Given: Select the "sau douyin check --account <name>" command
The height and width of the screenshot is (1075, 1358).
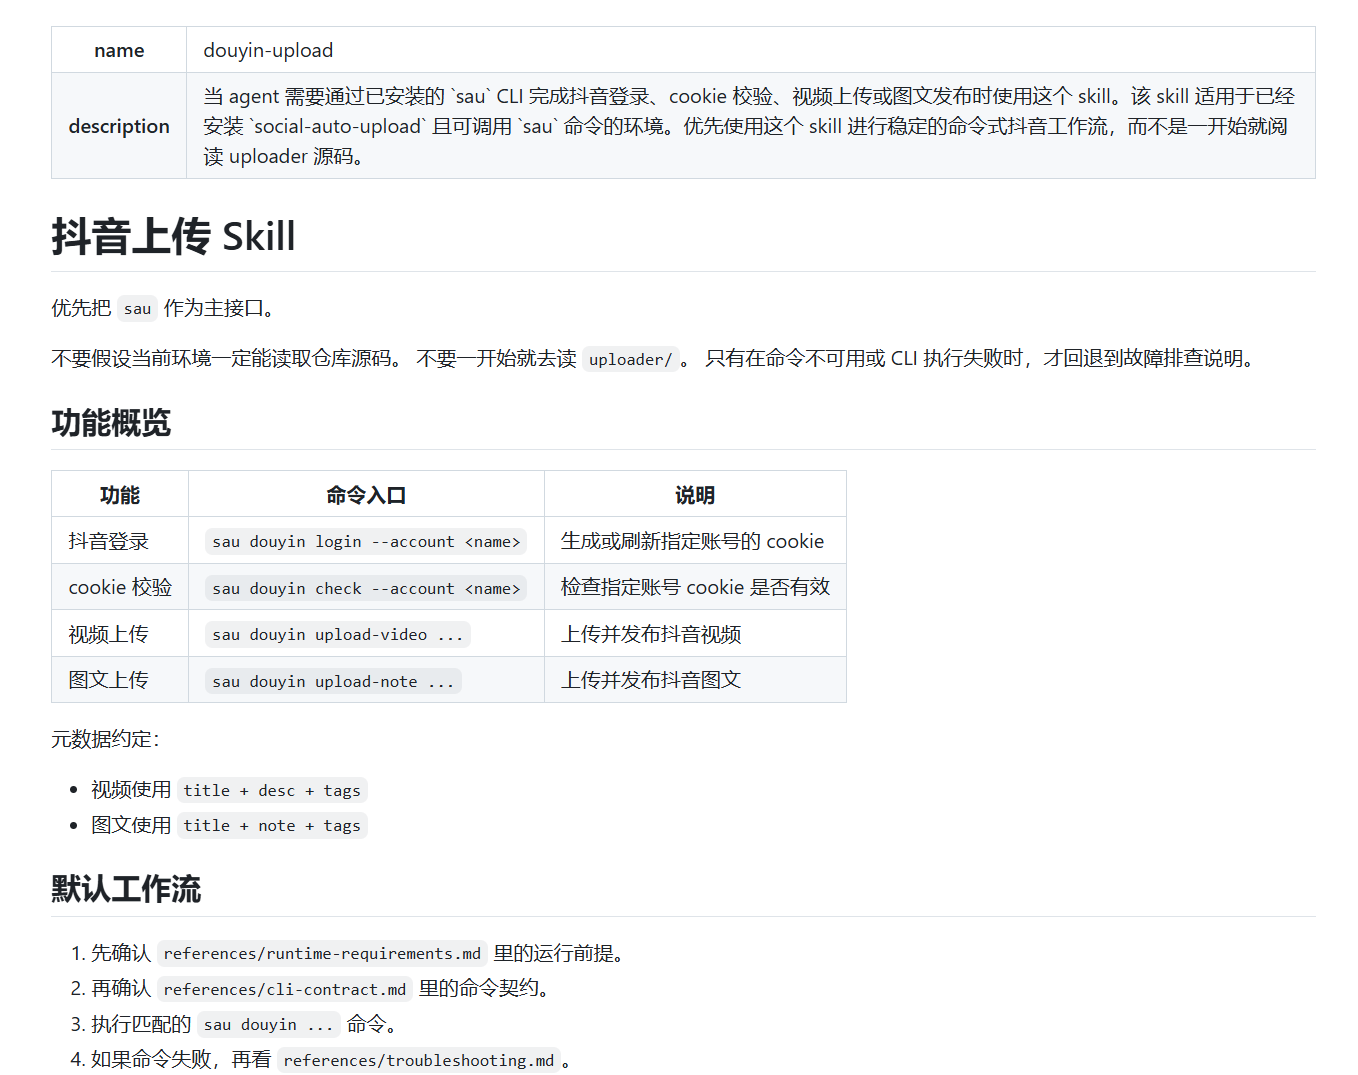Looking at the screenshot, I should coord(366,589).
